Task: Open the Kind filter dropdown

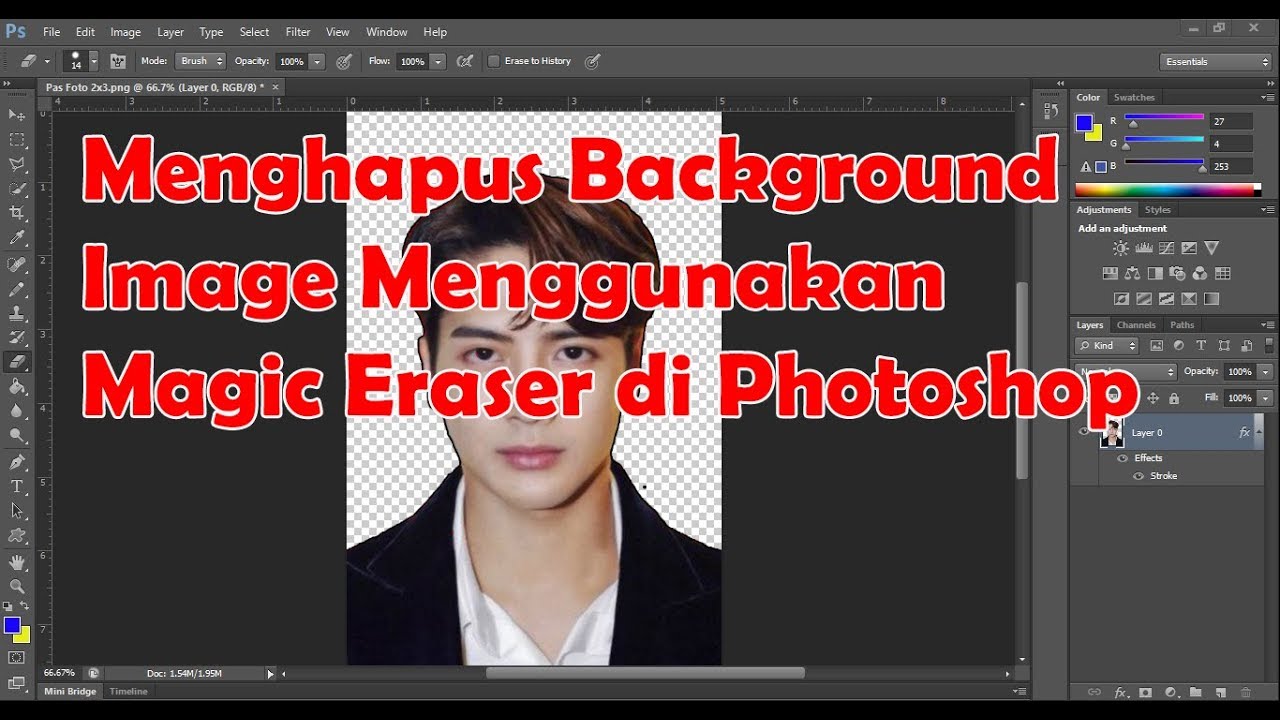Action: [1107, 345]
